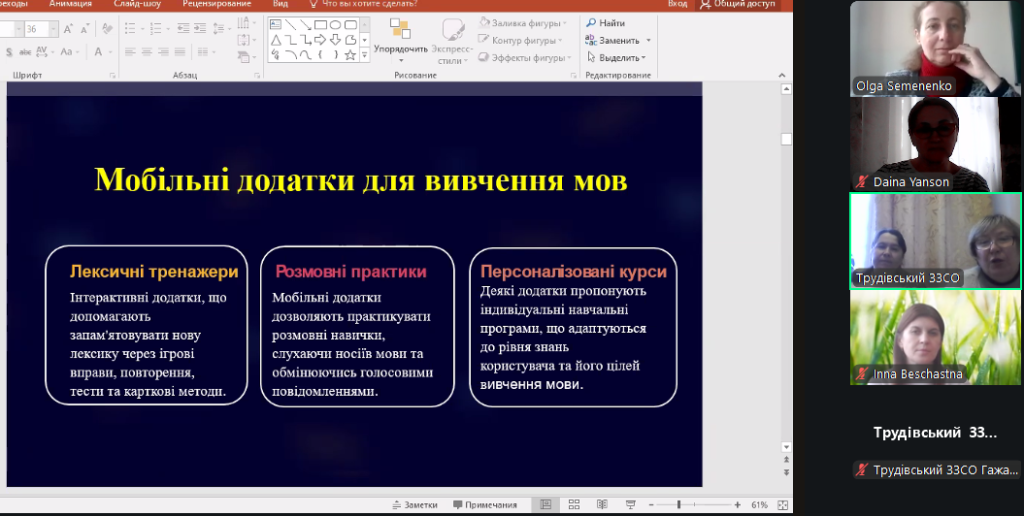Open the Вид (View) ribbon tab
Image resolution: width=1024 pixels, height=516 pixels.
tap(280, 4)
